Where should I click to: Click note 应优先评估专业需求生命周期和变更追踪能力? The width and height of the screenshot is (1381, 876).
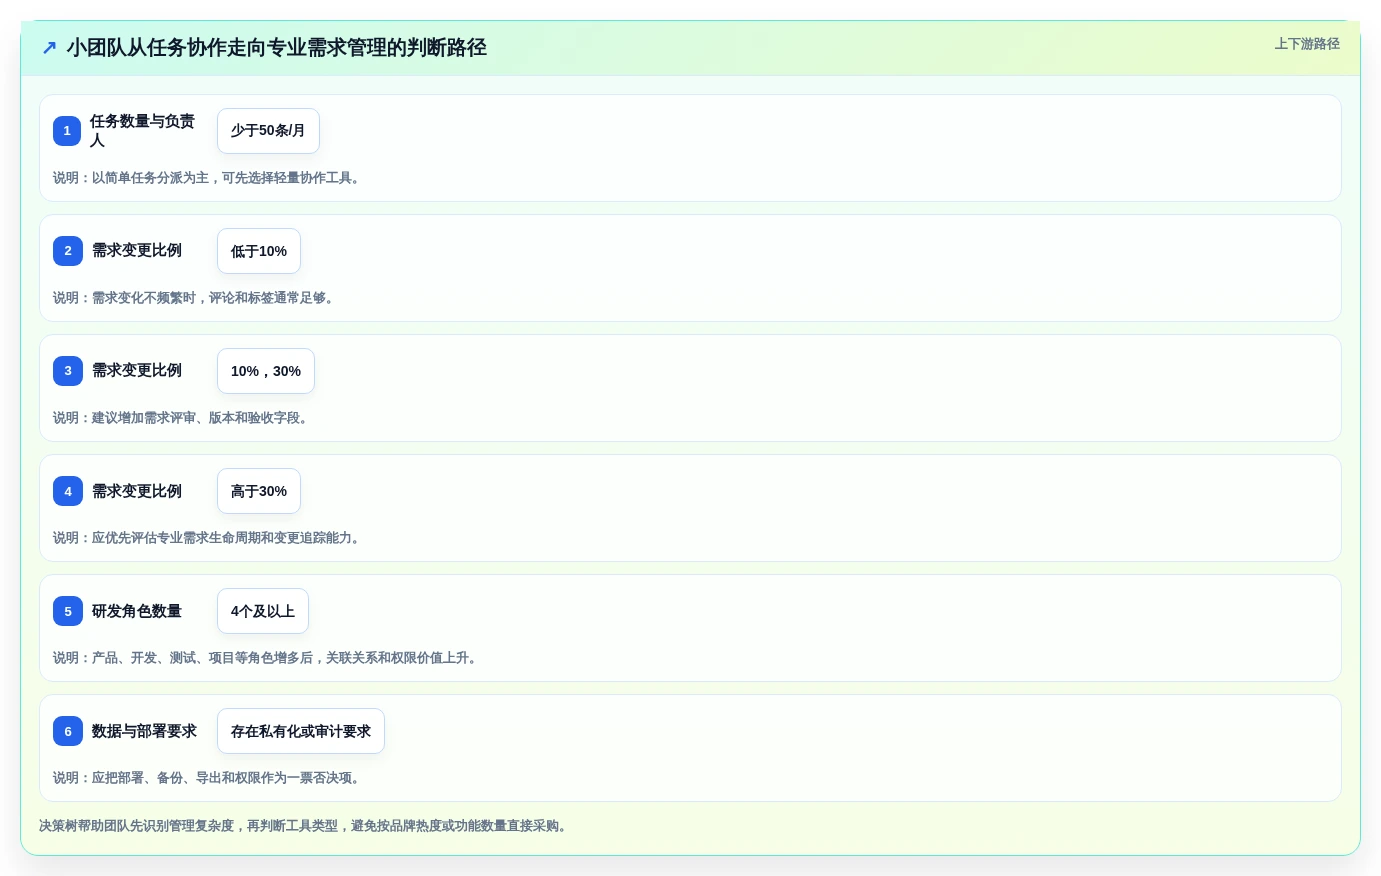207,538
